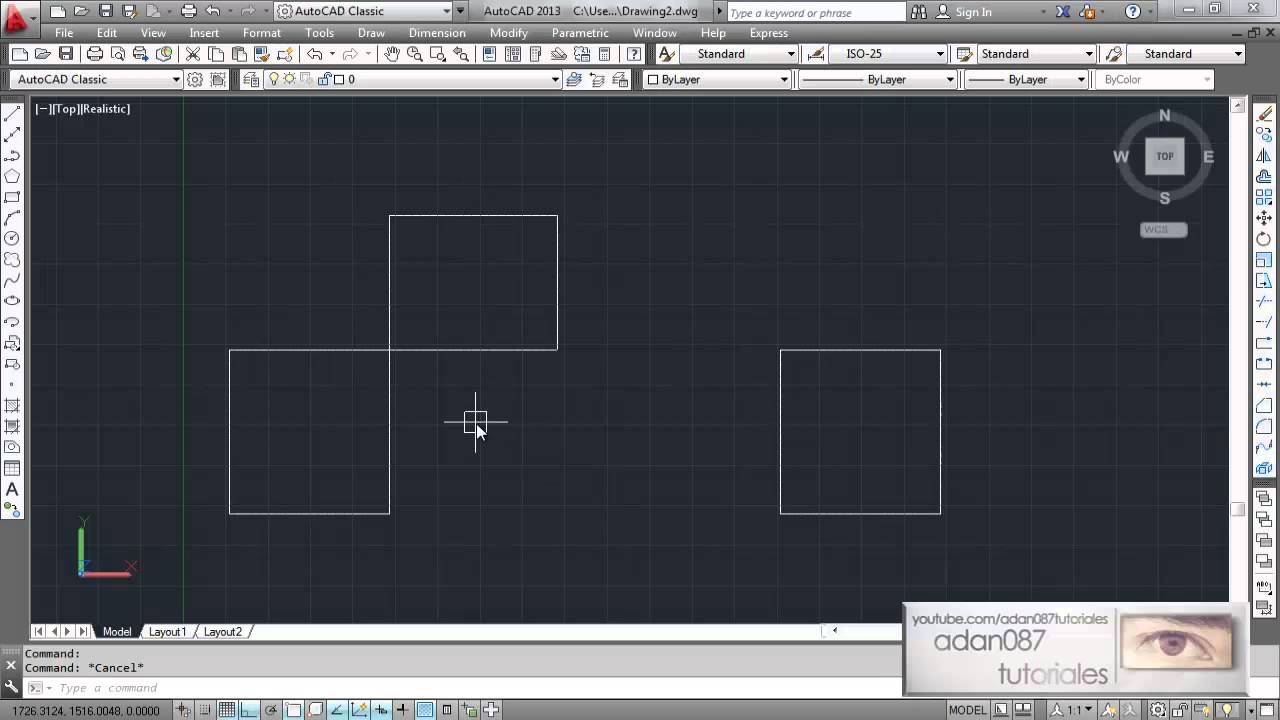This screenshot has height=720, width=1280.
Task: Switch to the Layout2 tab
Action: click(x=222, y=632)
